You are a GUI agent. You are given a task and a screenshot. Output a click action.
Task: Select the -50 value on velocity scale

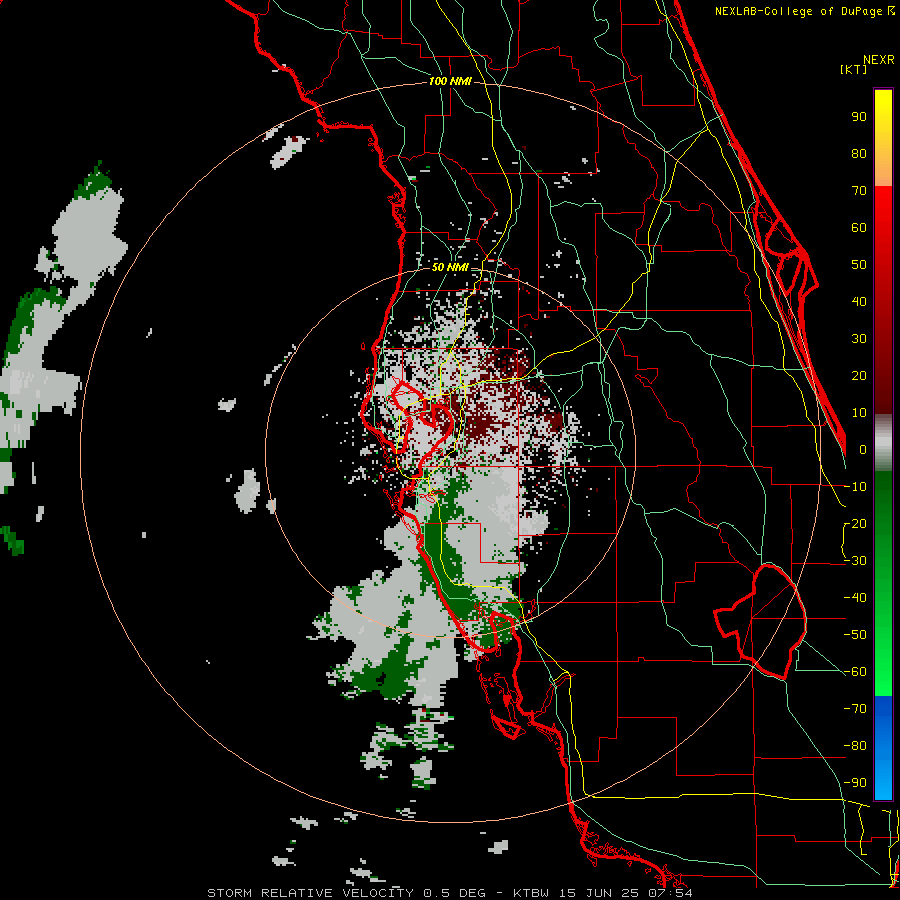point(855,635)
